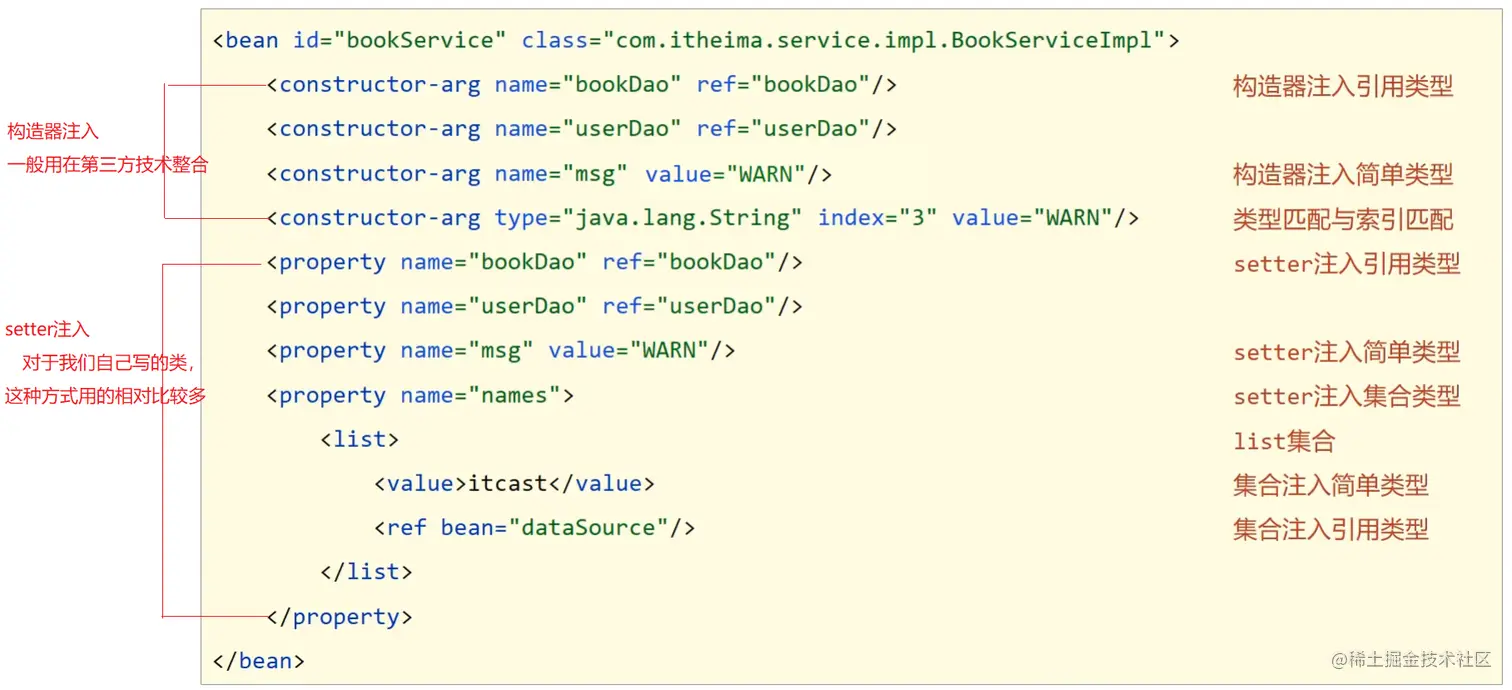This screenshot has height=690, width=1512.
Task: Click the note 这种方式用的相对比较多
Action: click(x=105, y=396)
